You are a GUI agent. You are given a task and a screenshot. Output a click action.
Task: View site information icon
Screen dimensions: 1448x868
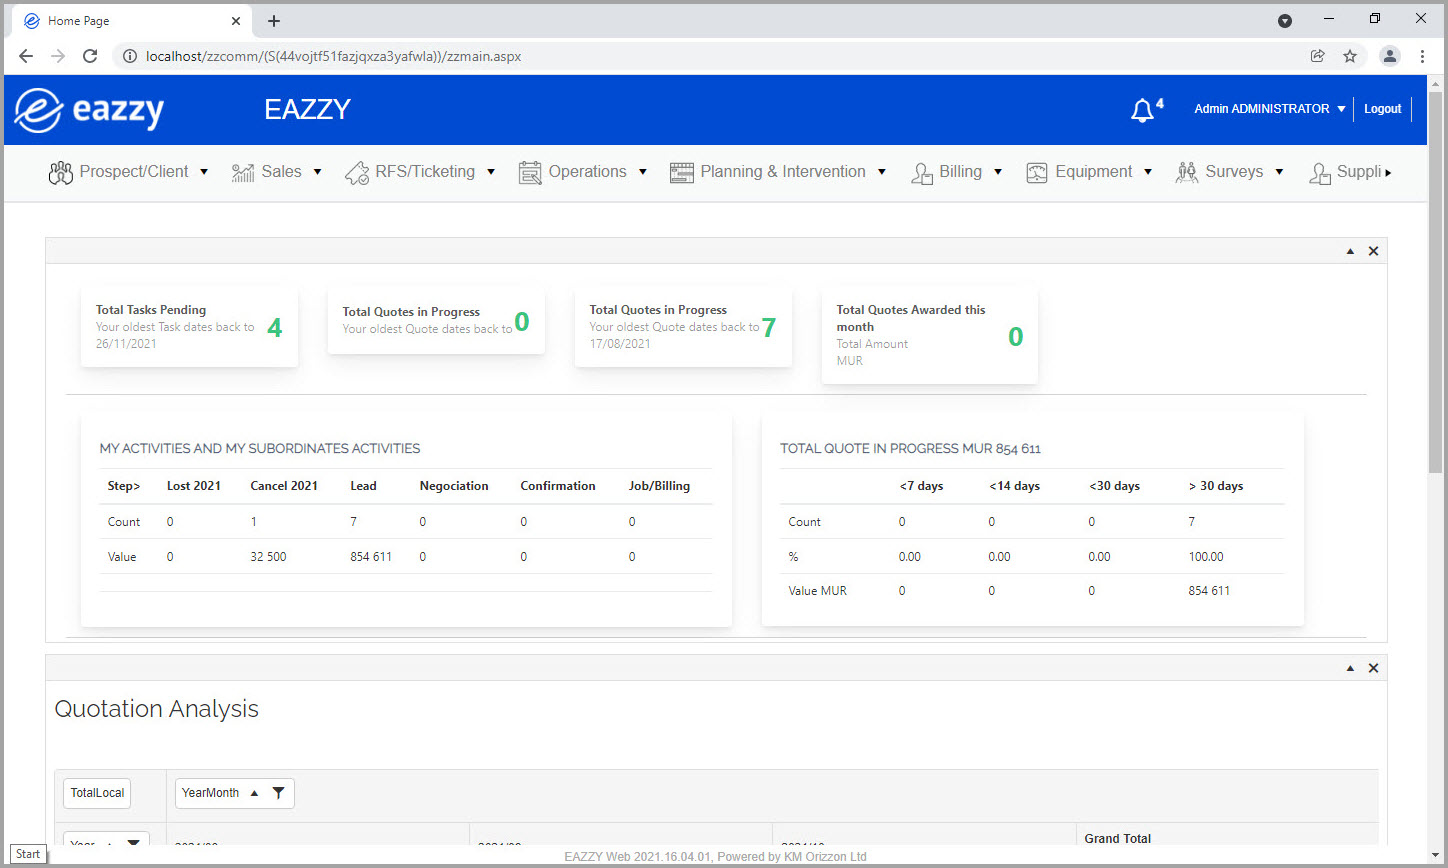pos(130,56)
